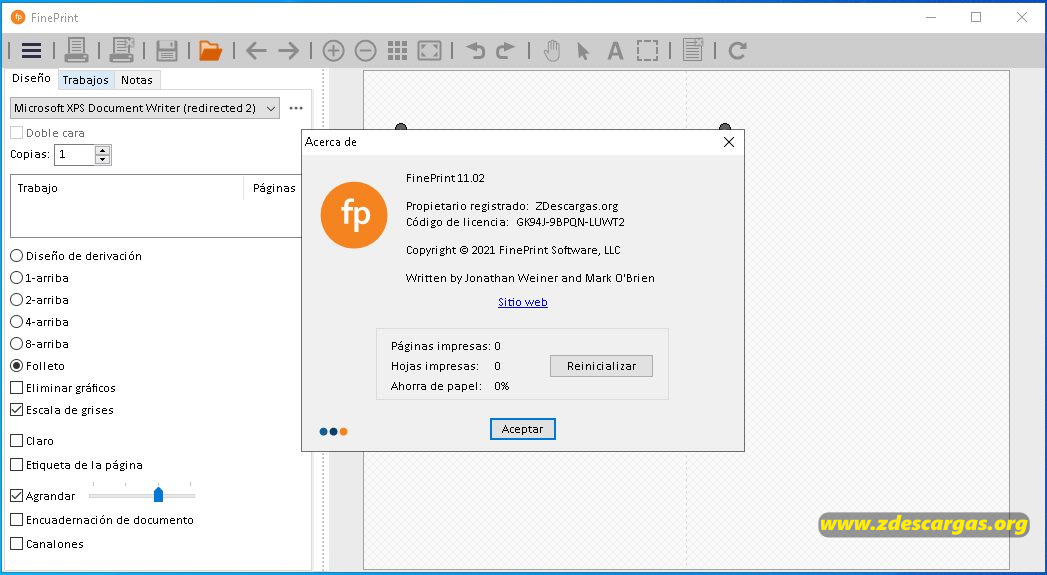Enable Etiqueta de la página checkbox
The image size is (1047, 575).
click(x=17, y=465)
